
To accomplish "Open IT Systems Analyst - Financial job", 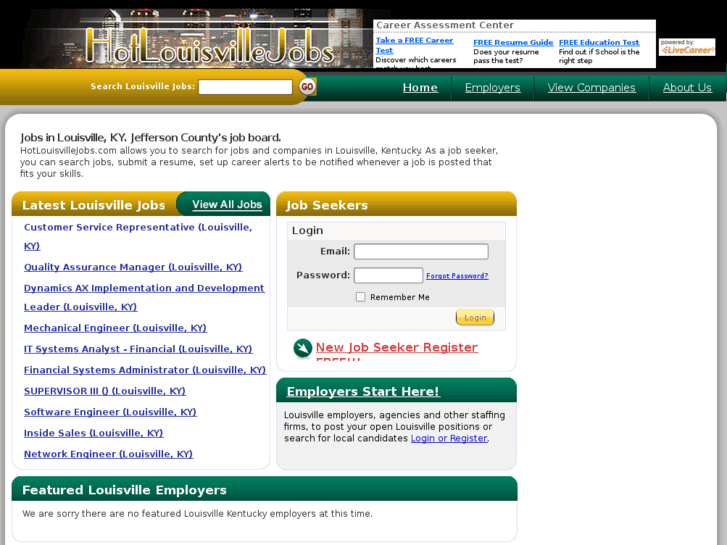I will (138, 349).
